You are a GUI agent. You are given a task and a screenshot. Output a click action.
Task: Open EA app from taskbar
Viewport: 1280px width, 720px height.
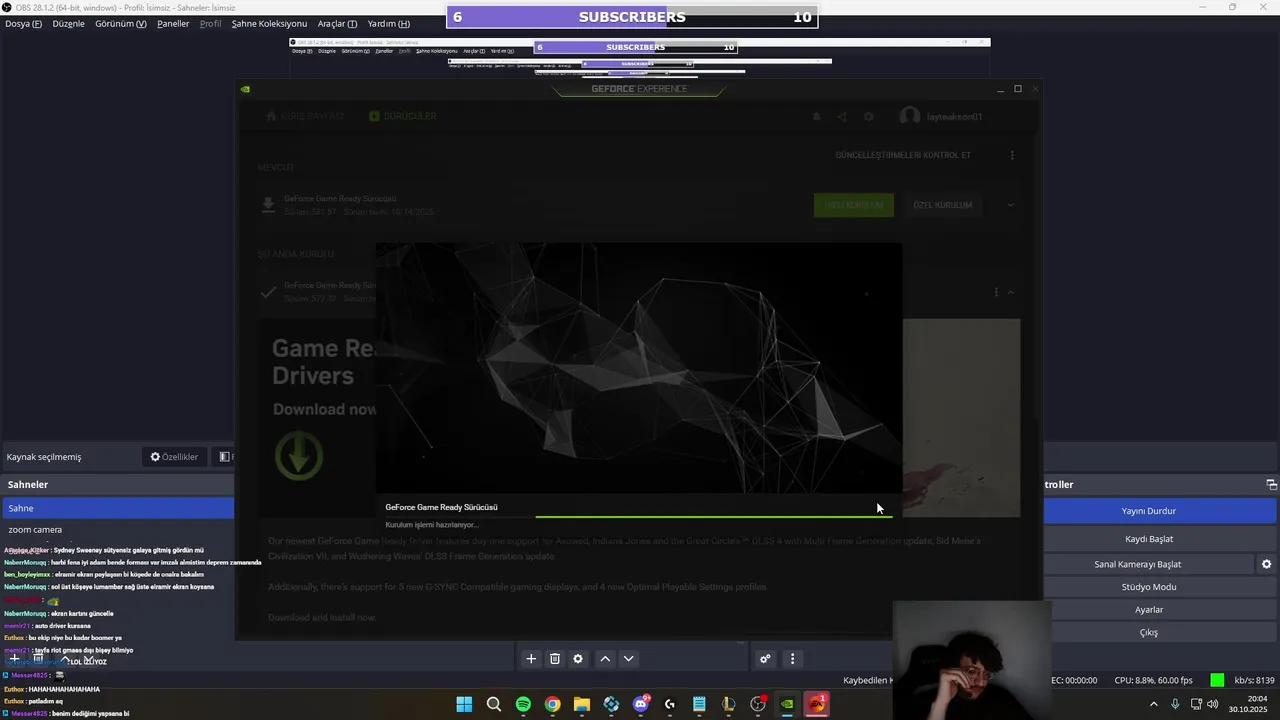click(817, 704)
